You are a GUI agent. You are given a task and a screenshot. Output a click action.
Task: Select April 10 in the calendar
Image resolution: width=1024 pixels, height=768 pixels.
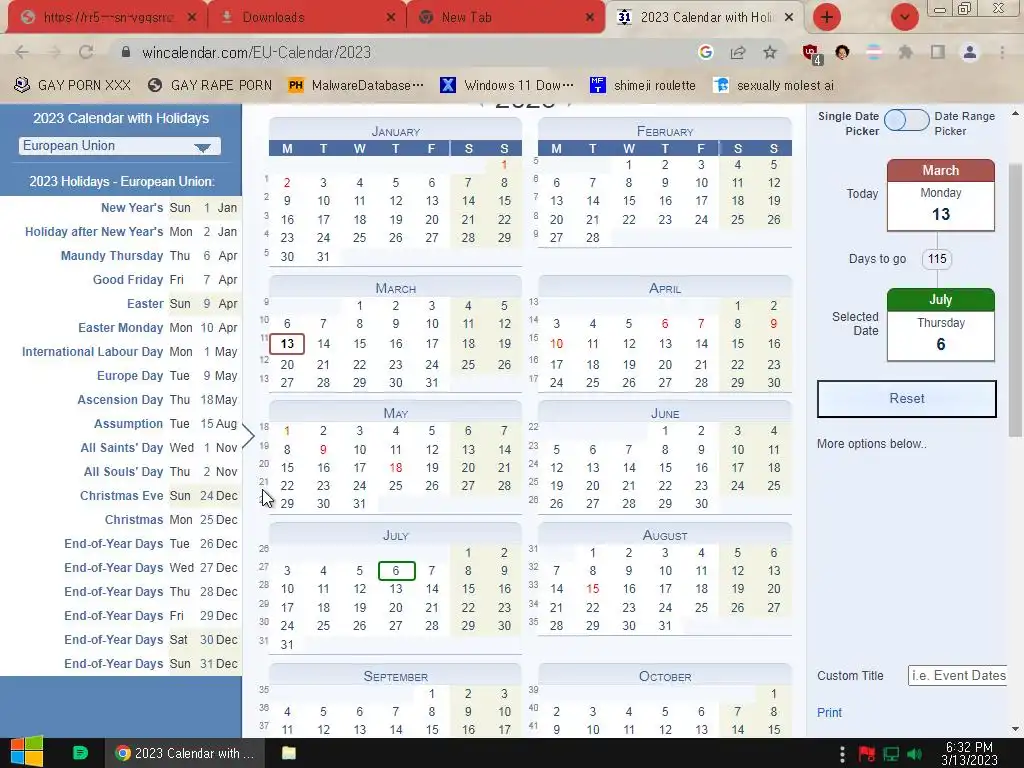tap(556, 344)
